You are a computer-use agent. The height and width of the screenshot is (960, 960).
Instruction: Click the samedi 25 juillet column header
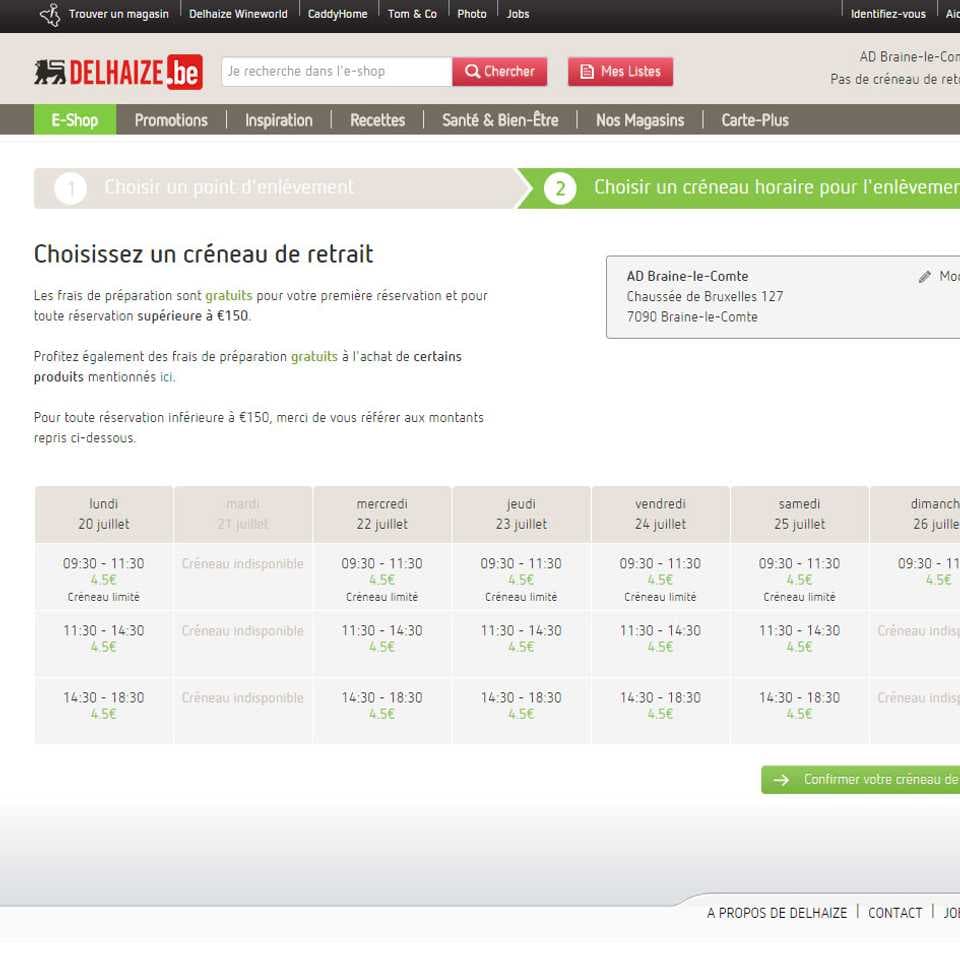click(x=800, y=514)
